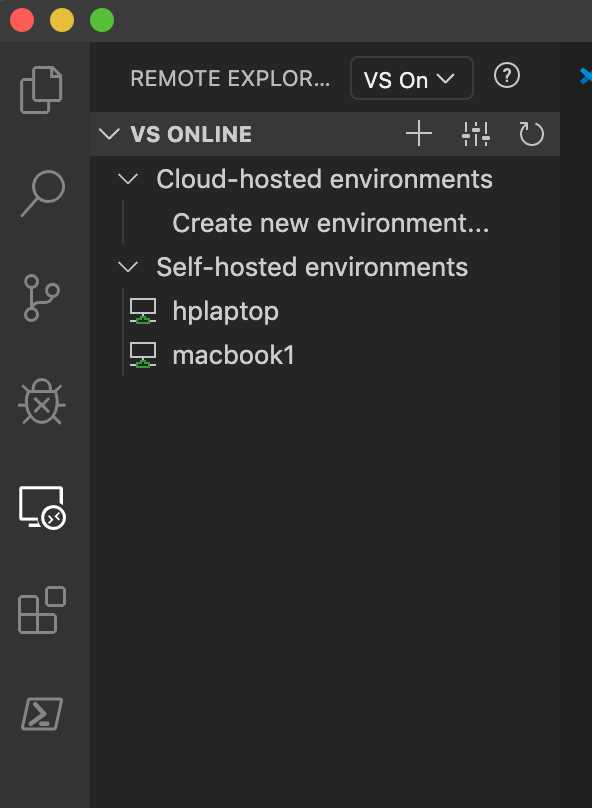592x808 pixels.
Task: Open the Extensions view
Action: [x=42, y=610]
